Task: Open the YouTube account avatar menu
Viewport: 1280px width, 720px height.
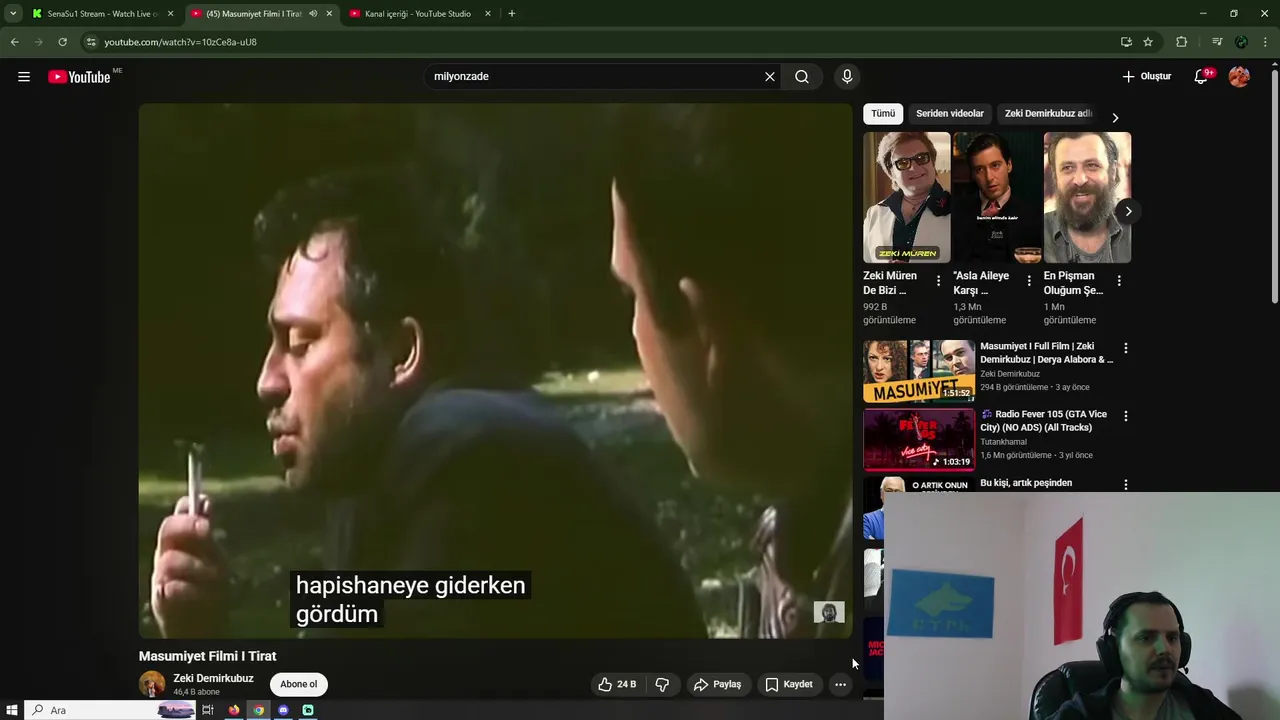Action: [x=1239, y=77]
